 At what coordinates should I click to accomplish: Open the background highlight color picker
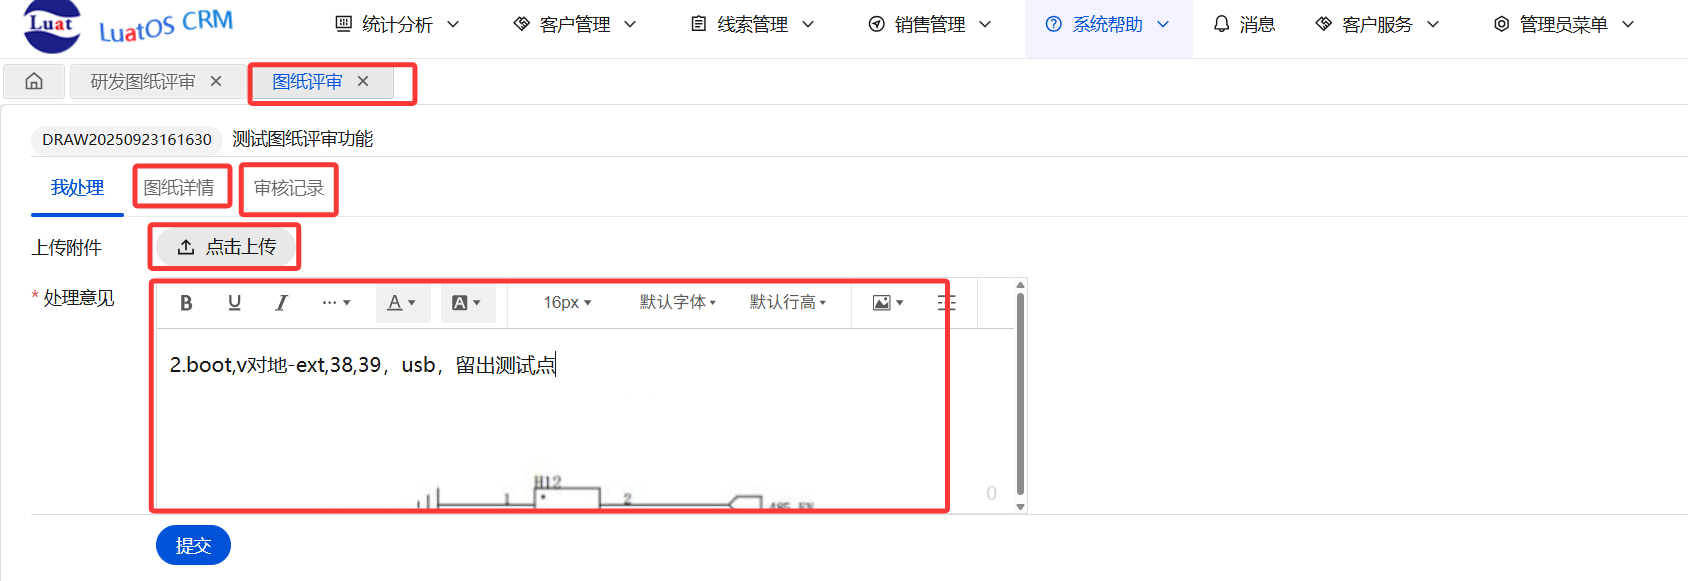pos(467,303)
